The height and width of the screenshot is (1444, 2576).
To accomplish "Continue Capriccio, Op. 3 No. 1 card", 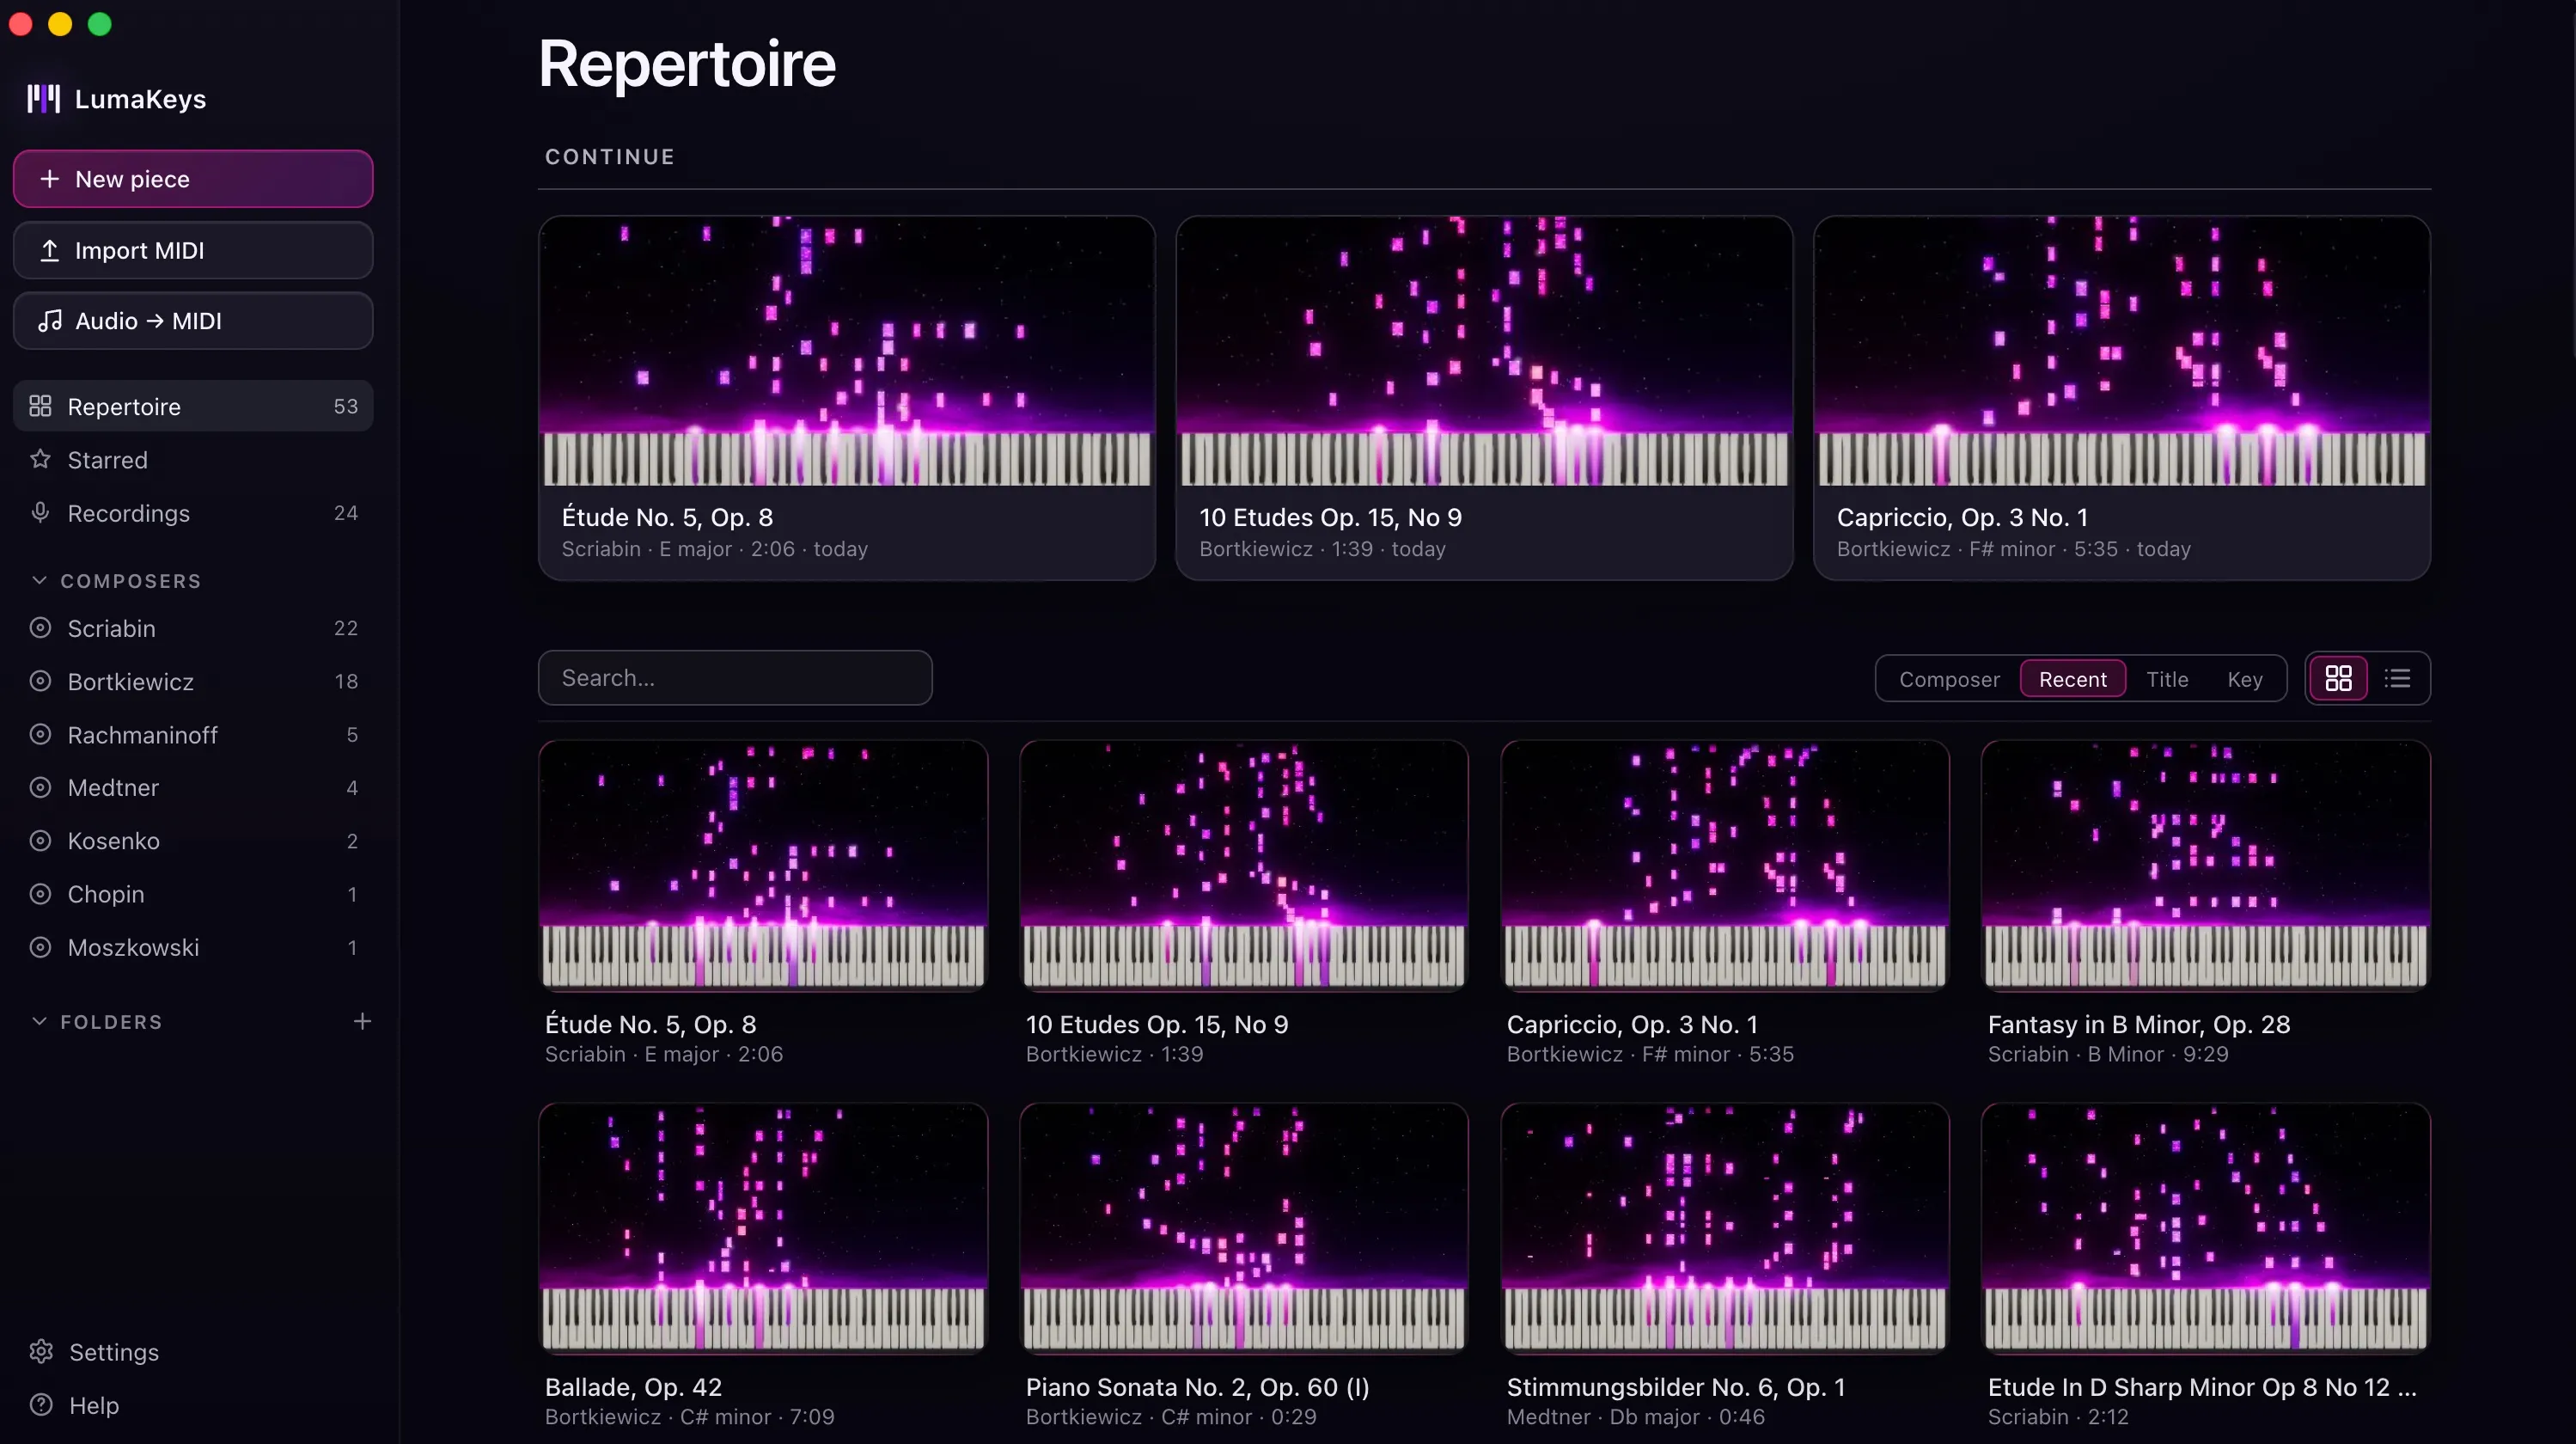I will 2122,398.
